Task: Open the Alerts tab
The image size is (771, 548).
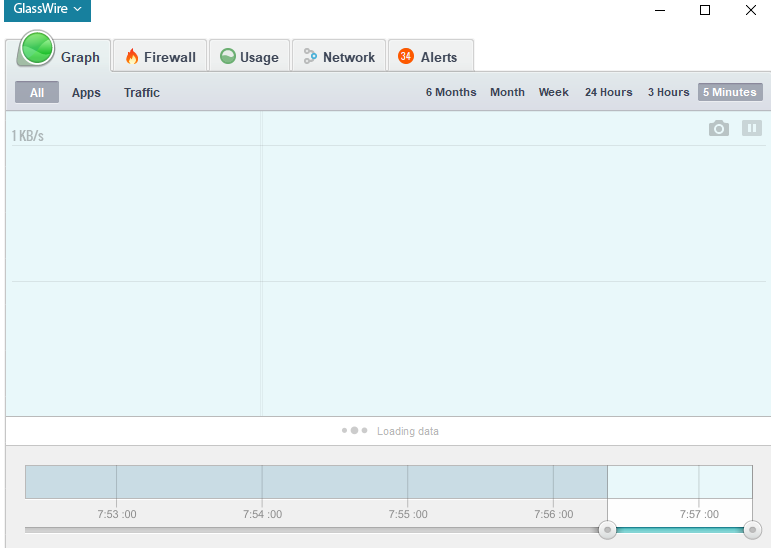Action: pos(429,57)
